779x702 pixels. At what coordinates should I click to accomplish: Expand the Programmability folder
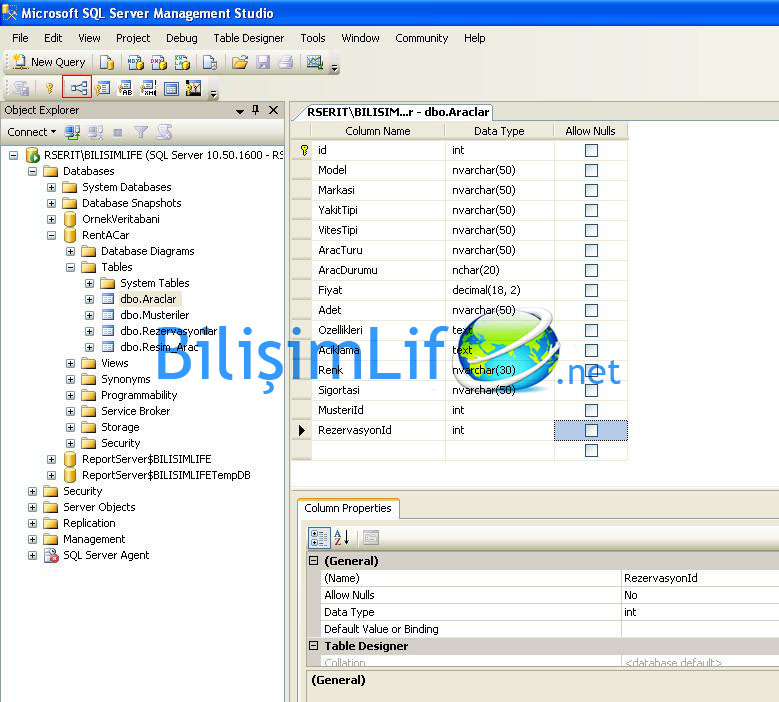[71, 395]
